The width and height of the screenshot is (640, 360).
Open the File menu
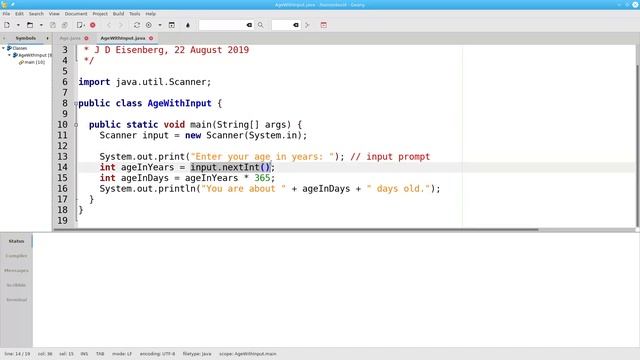[6, 13]
